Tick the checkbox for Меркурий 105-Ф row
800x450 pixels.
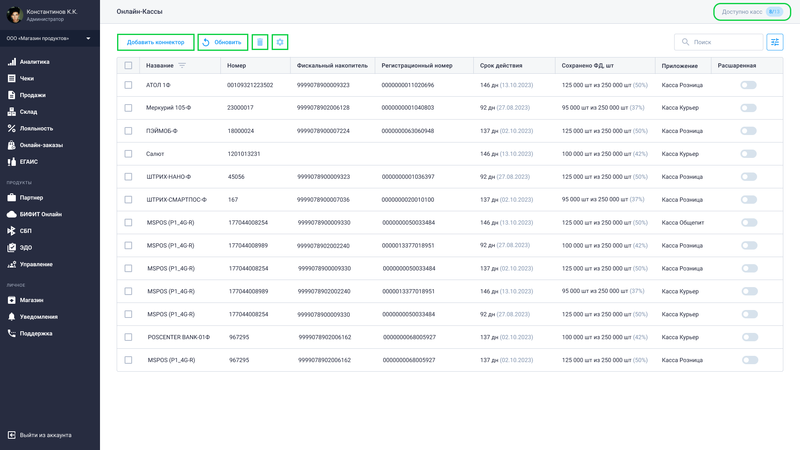tap(128, 108)
